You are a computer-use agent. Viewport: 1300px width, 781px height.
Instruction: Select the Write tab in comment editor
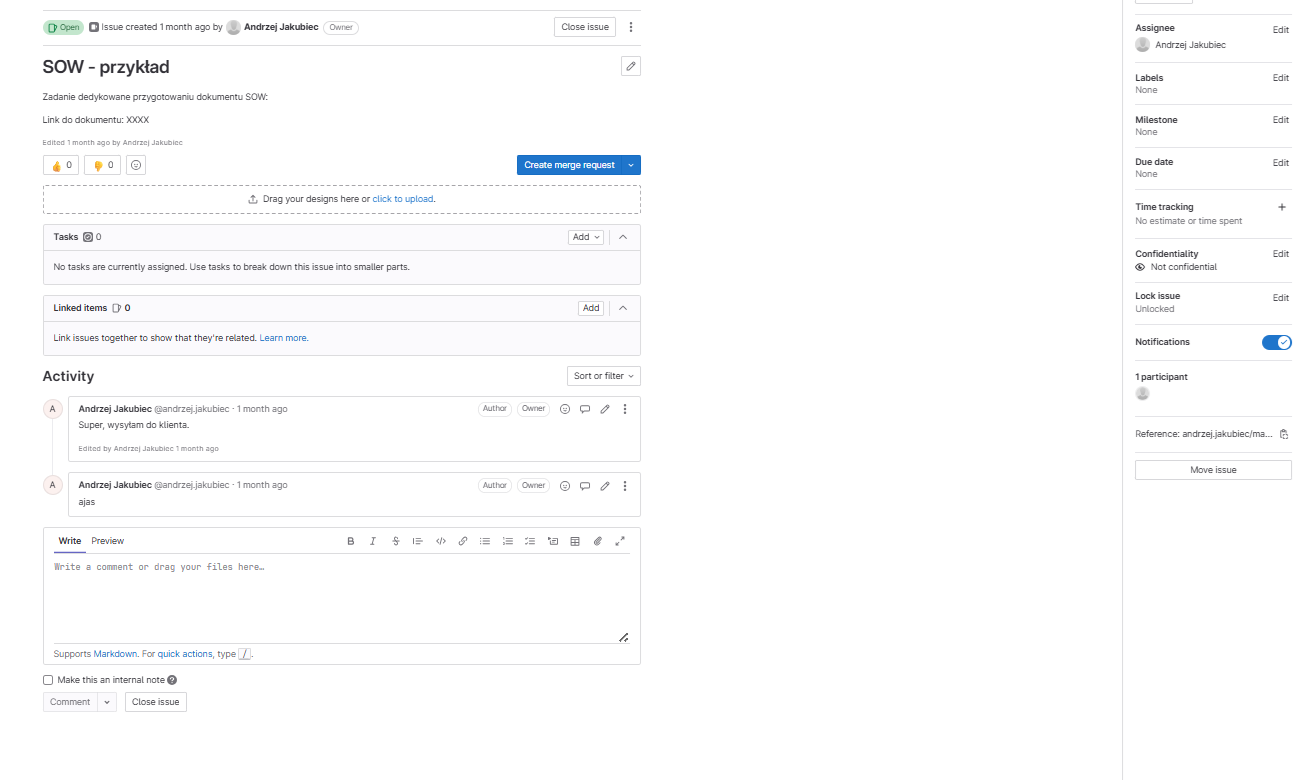coord(69,541)
